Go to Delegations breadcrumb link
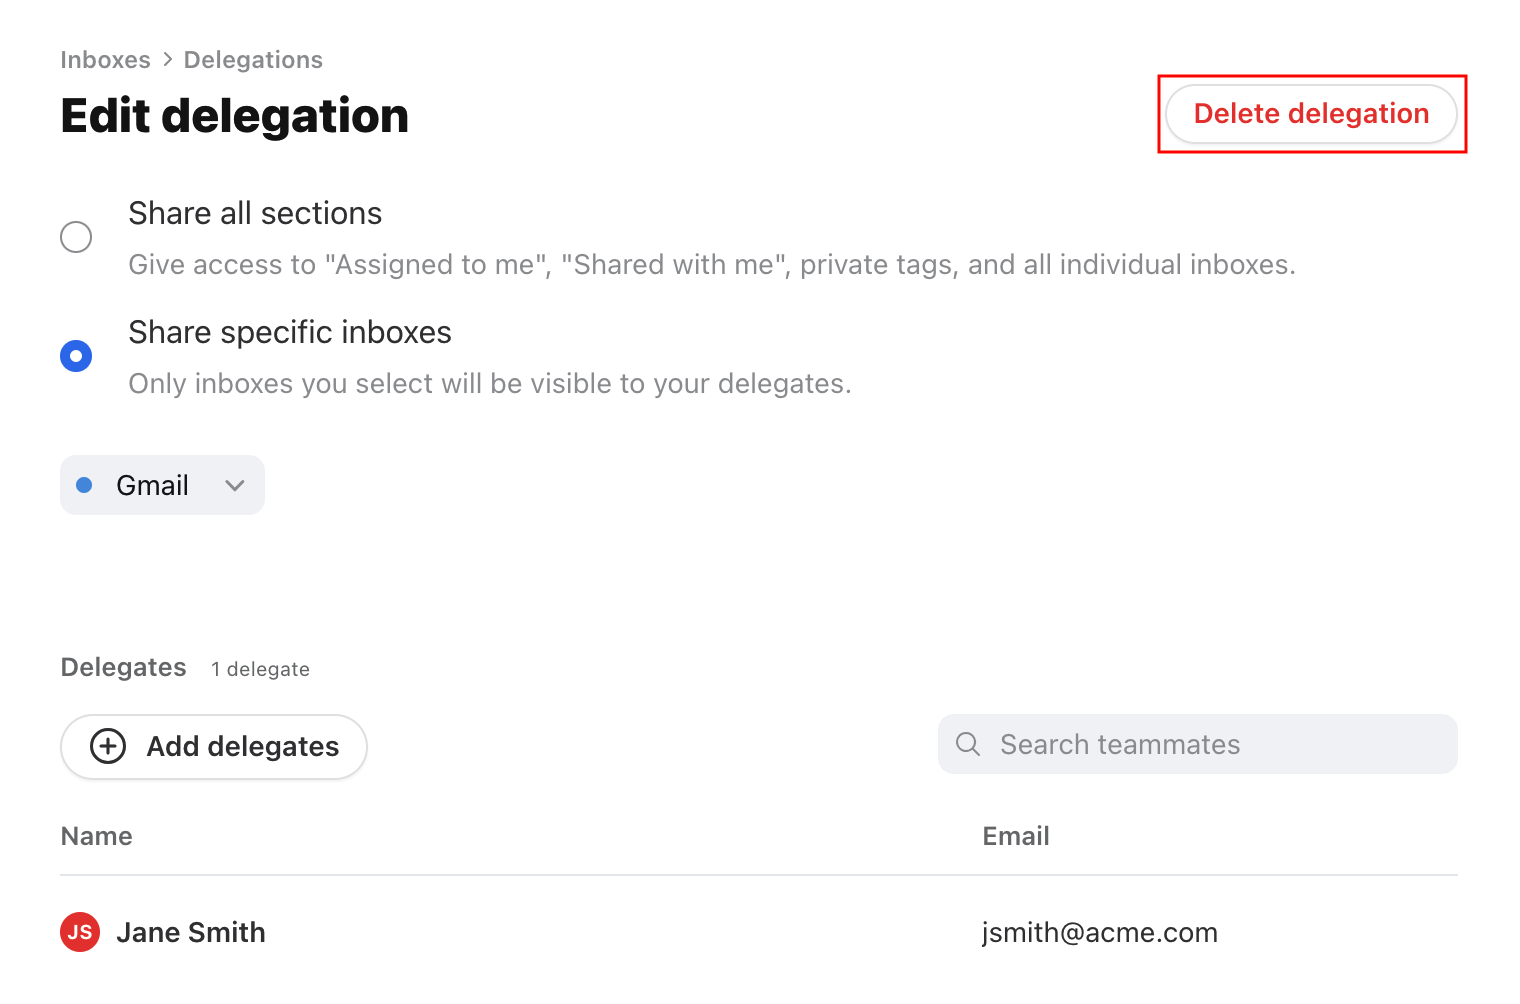1520x1004 pixels. click(253, 60)
